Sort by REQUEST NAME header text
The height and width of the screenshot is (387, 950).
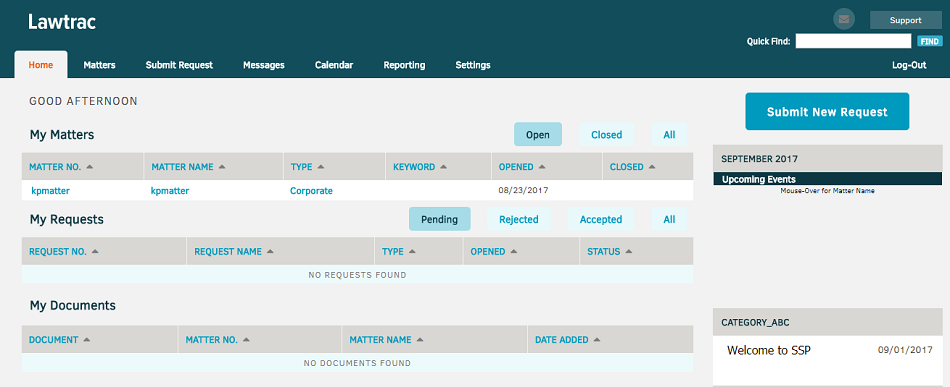click(x=228, y=251)
